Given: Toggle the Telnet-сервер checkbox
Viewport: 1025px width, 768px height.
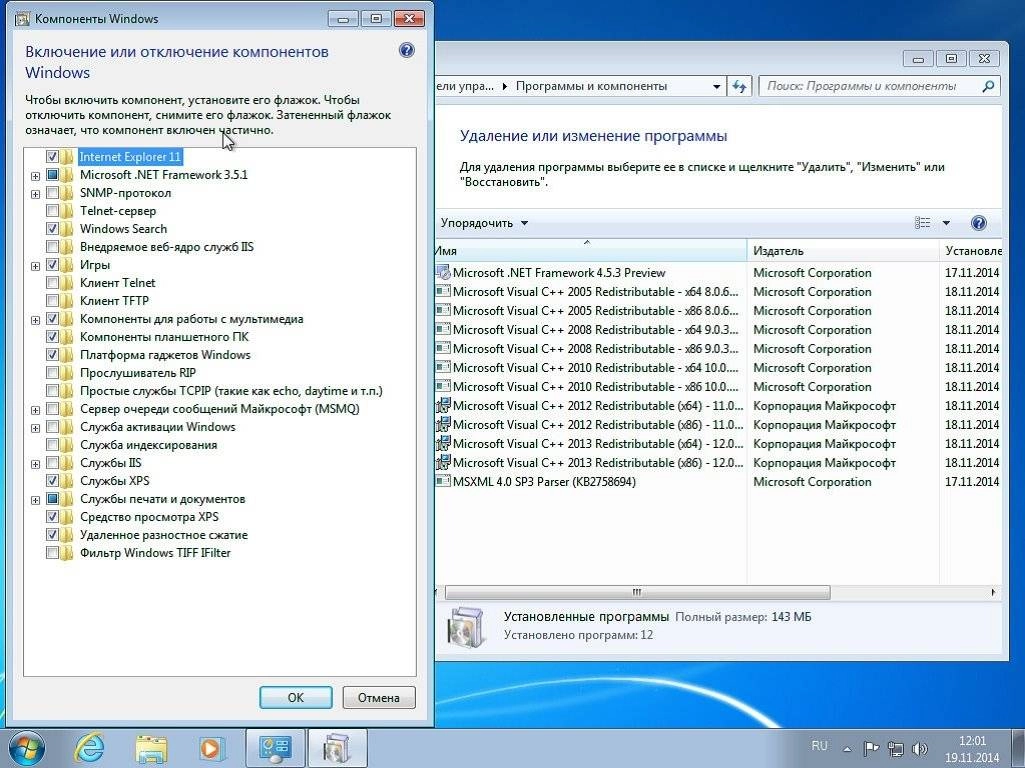Looking at the screenshot, I should click(52, 210).
